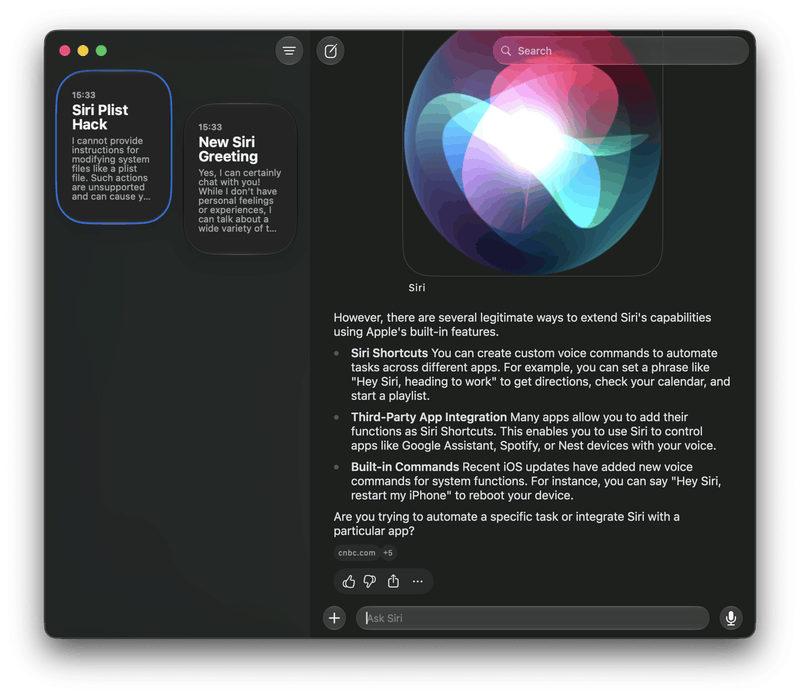The width and height of the screenshot is (800, 697).
Task: Activate microphone for voice input
Action: coord(731,618)
